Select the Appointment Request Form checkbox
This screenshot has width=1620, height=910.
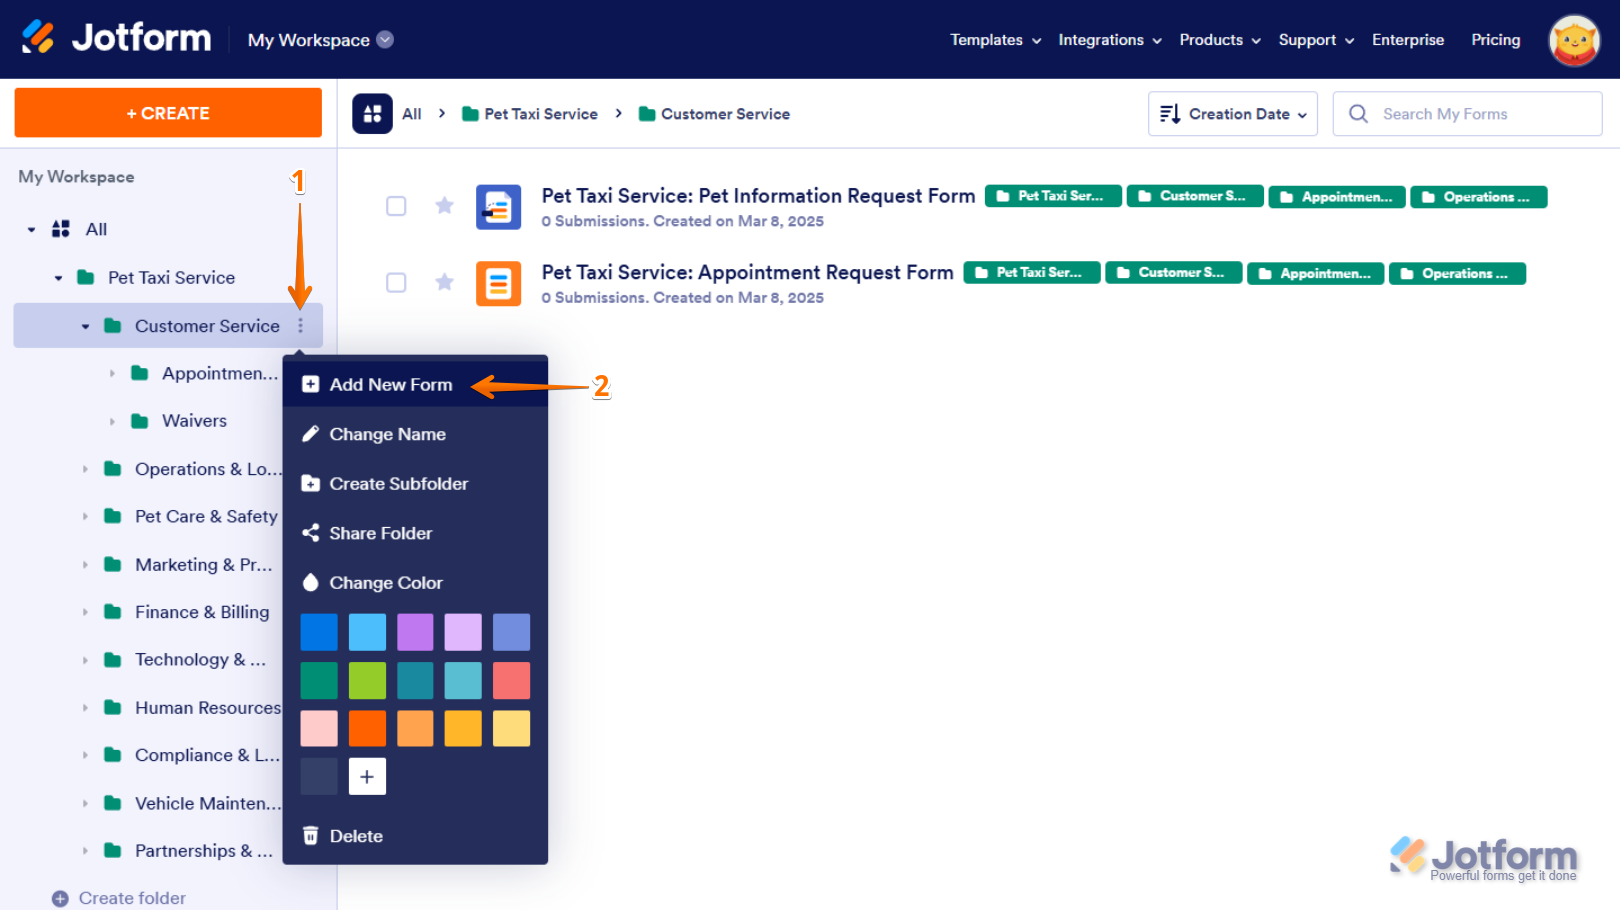[x=396, y=282]
